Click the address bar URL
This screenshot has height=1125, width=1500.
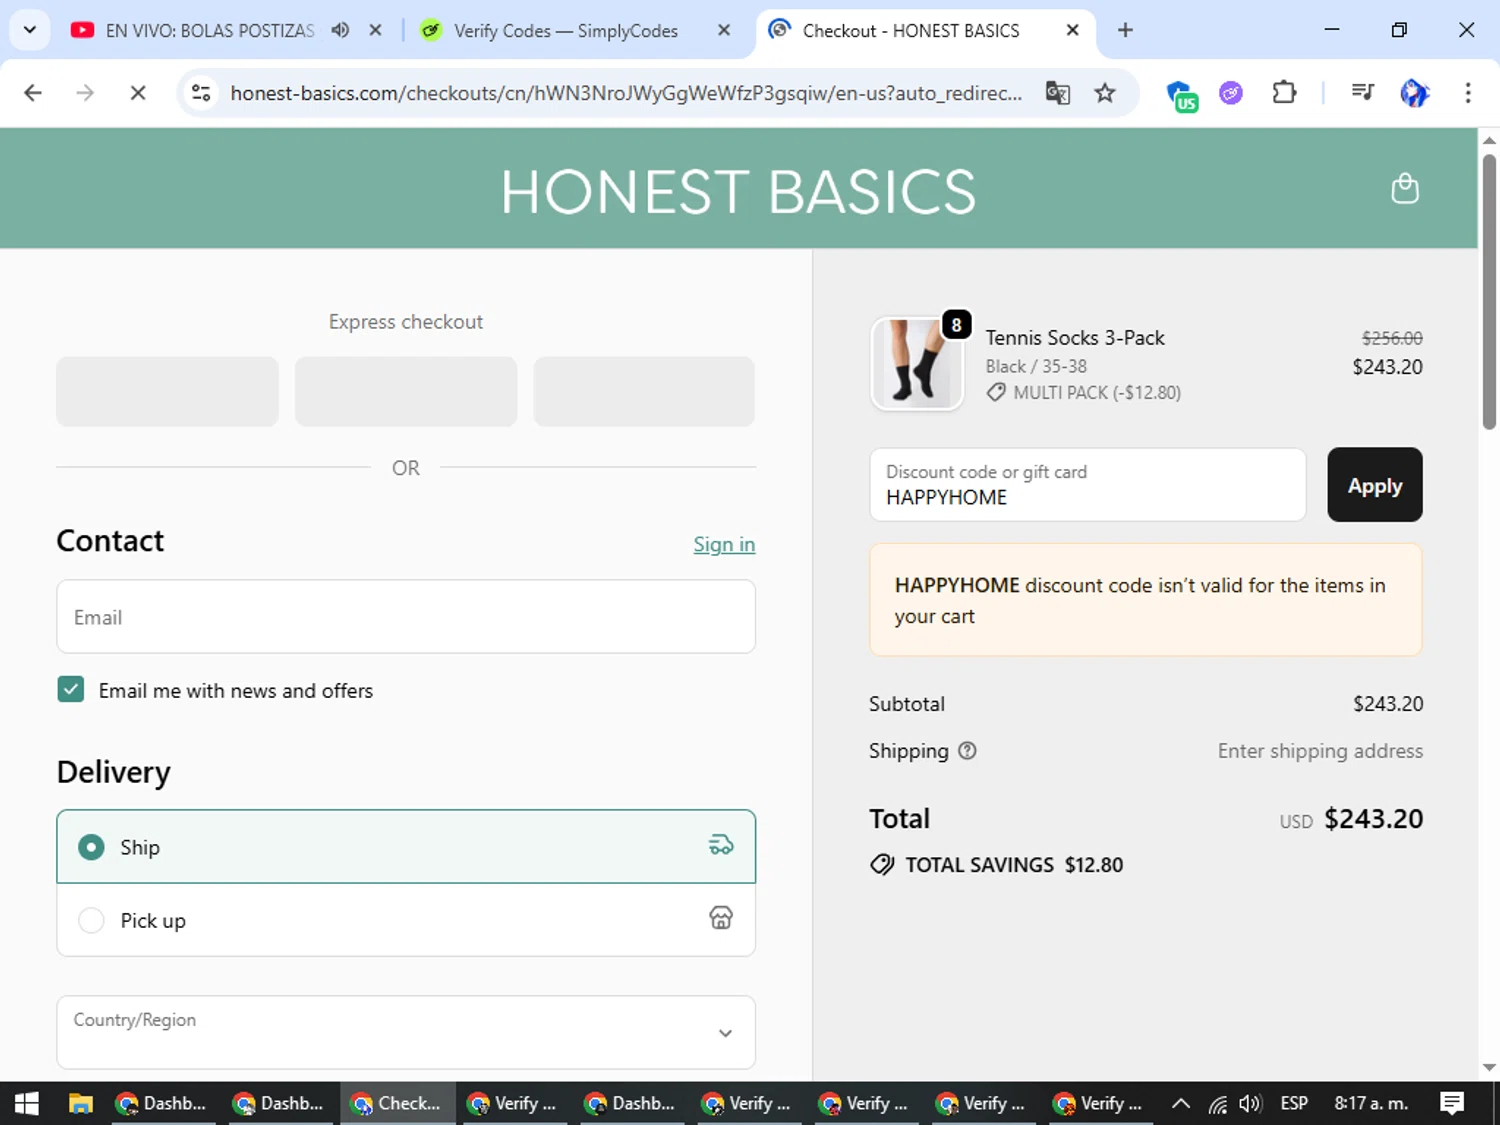coord(626,93)
